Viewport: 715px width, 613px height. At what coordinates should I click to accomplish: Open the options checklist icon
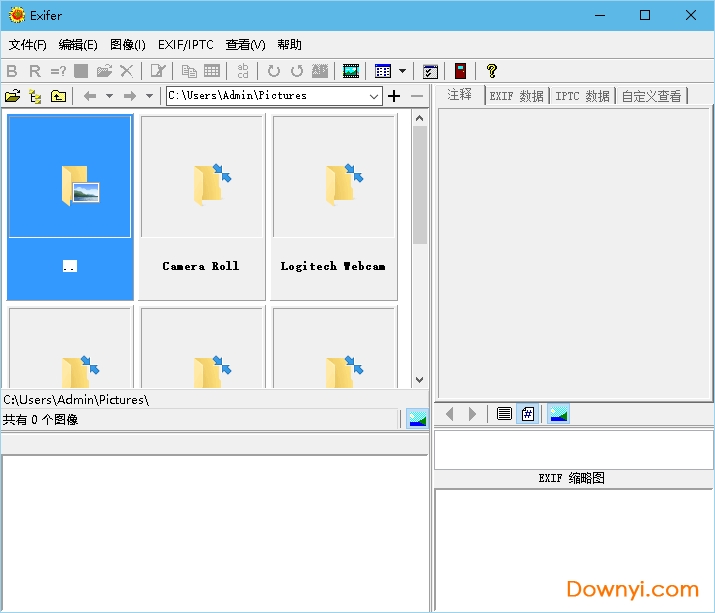[430, 71]
